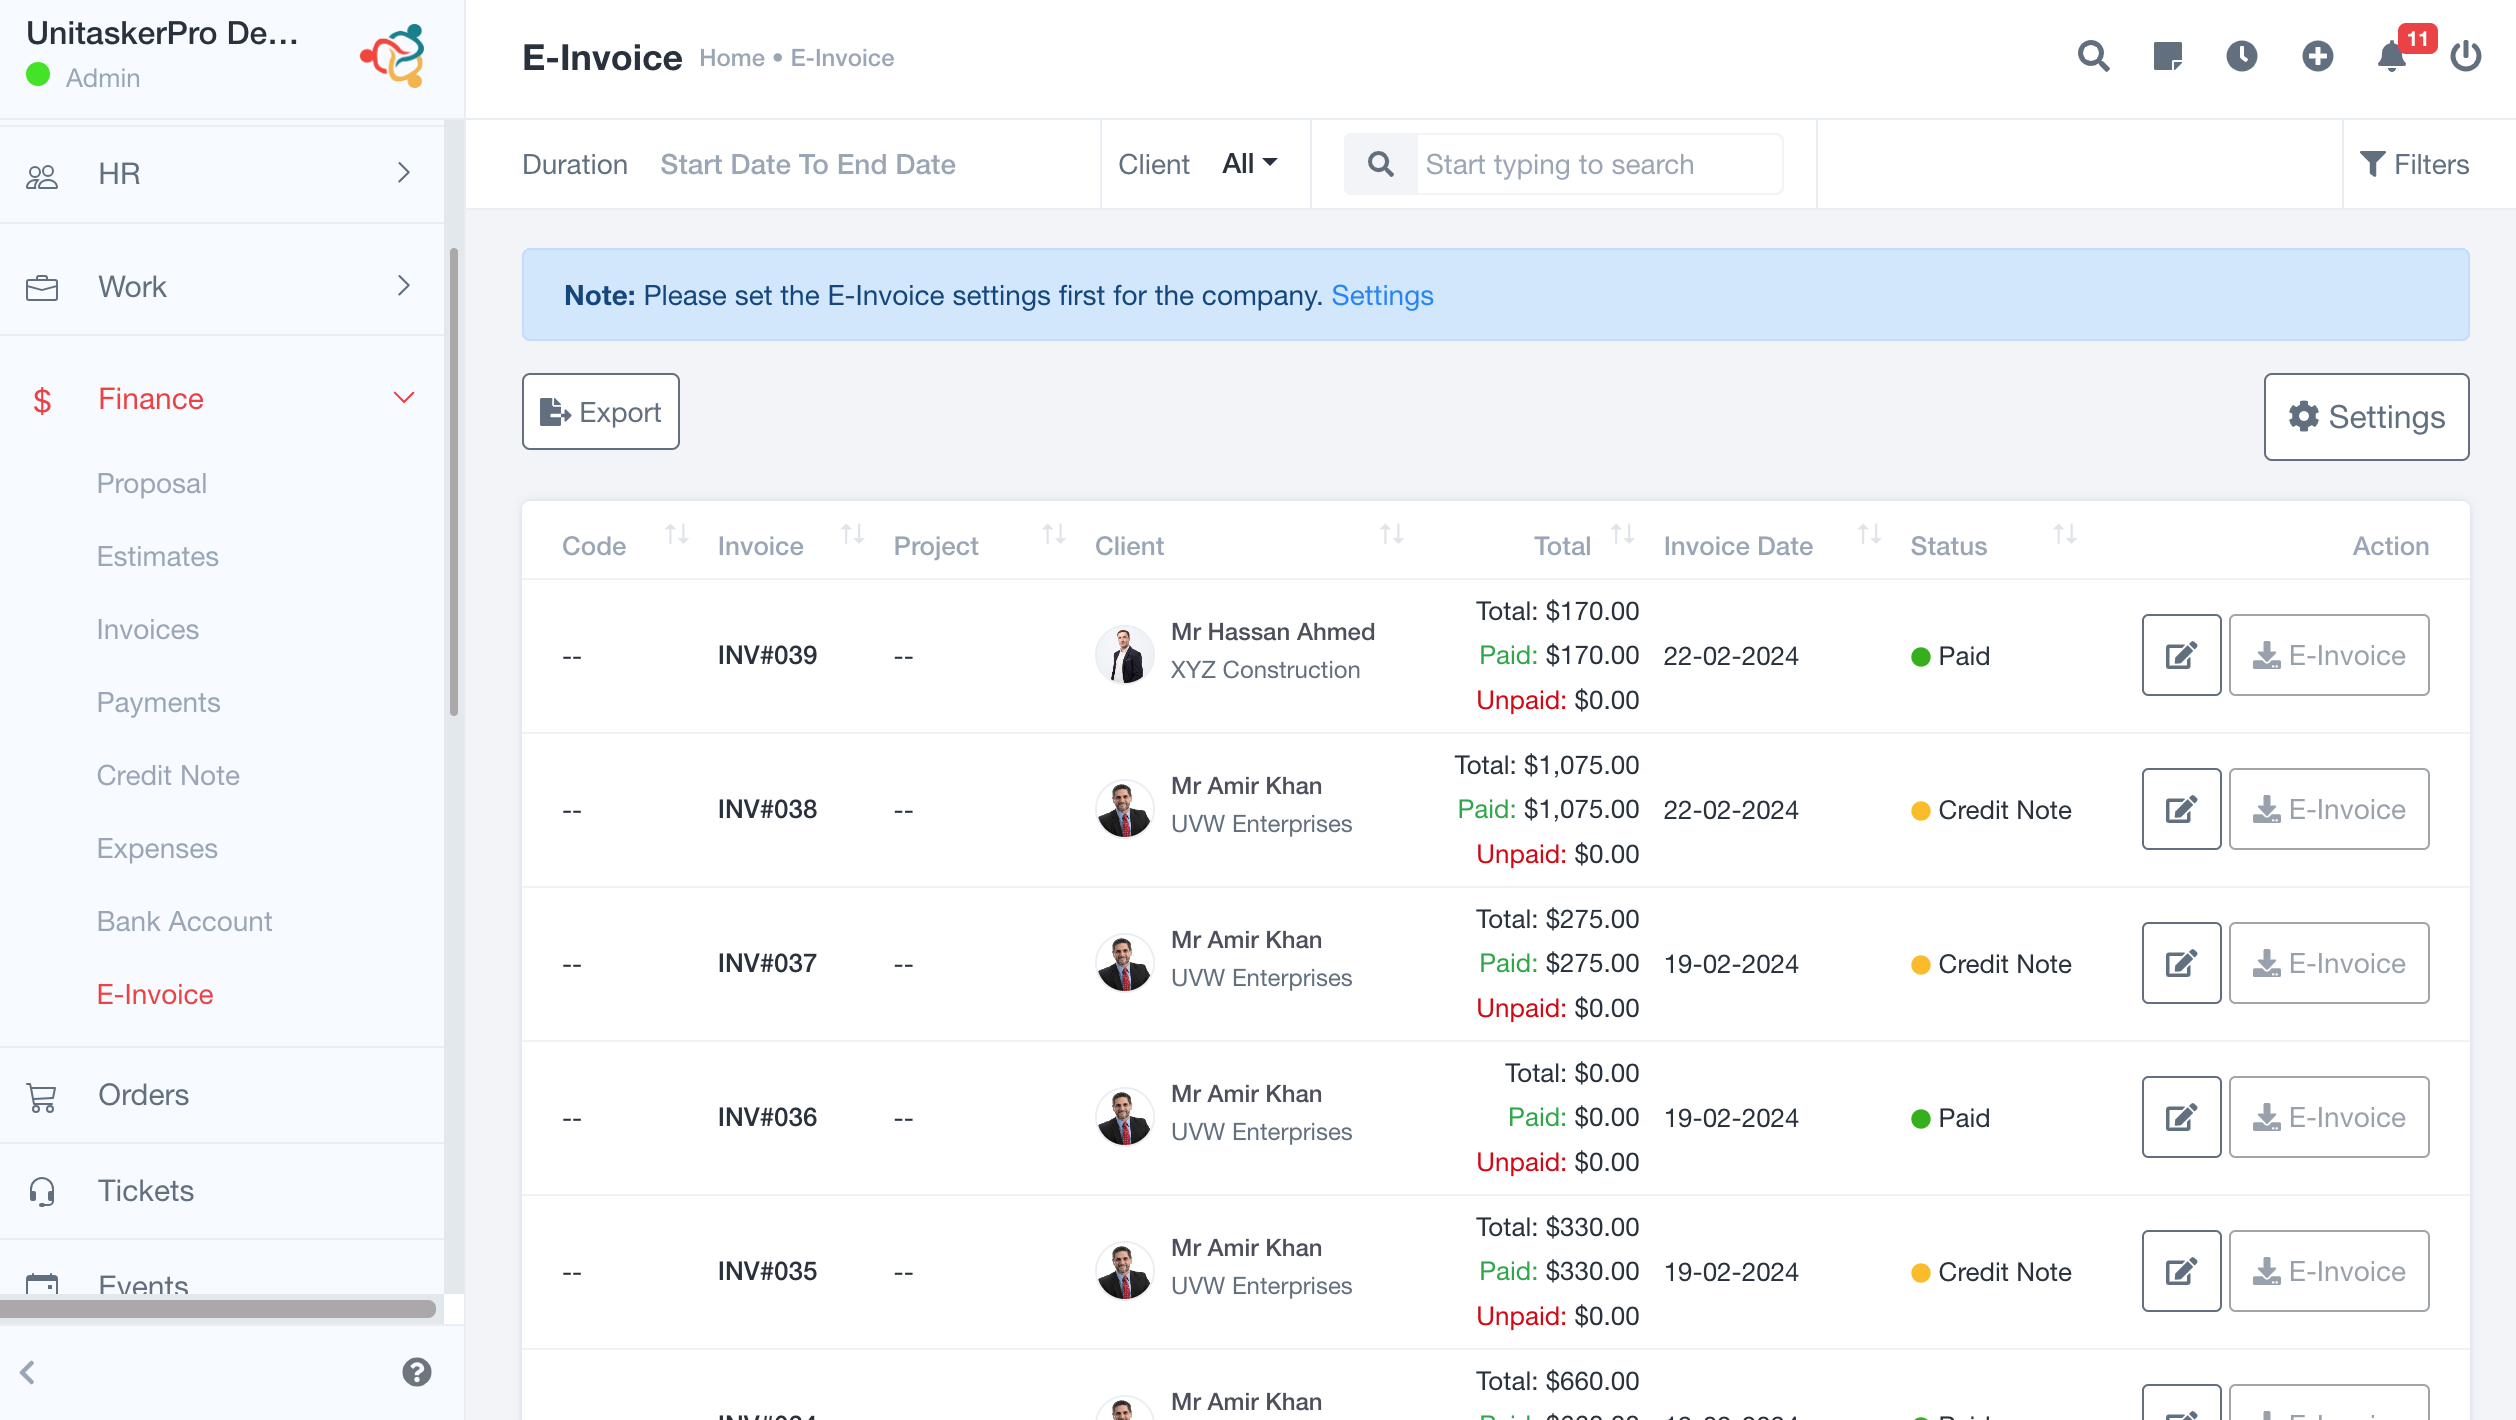Open Estimates in Finance menu
This screenshot has height=1420, width=2516.
click(x=158, y=556)
